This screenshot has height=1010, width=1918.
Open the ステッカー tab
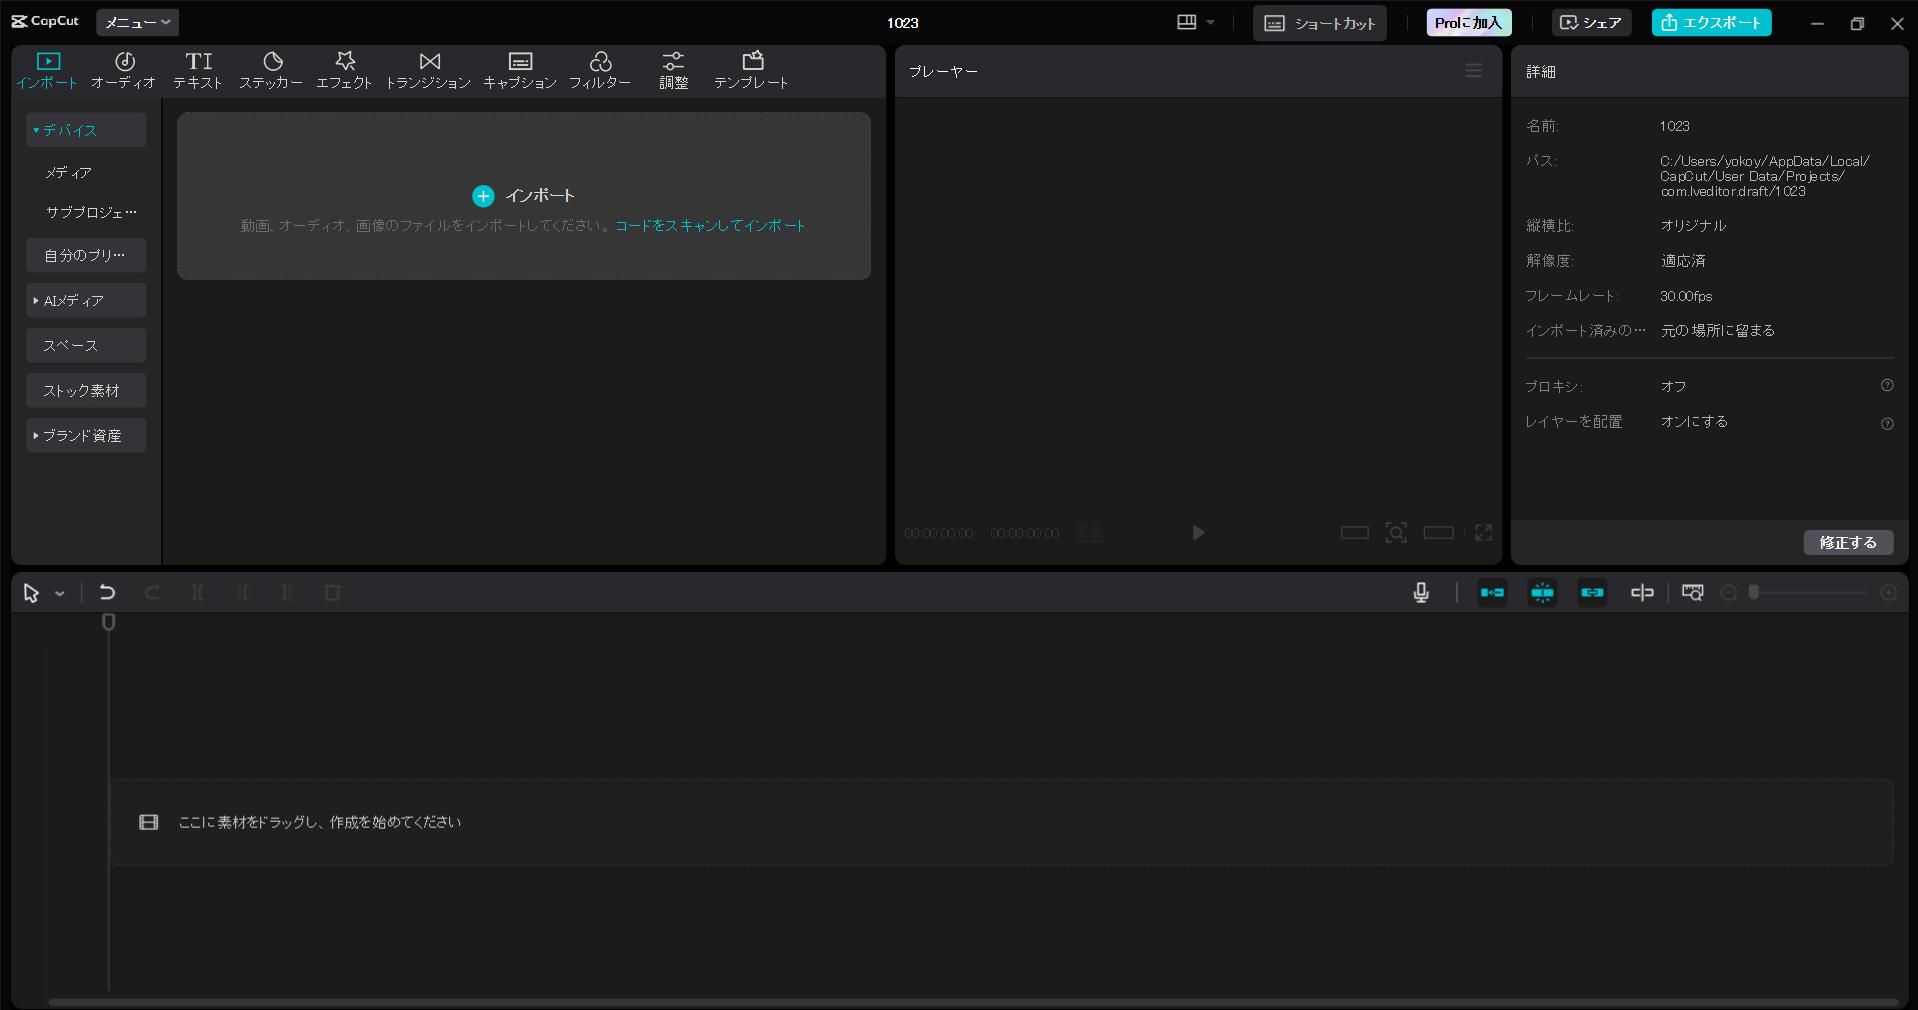271,71
